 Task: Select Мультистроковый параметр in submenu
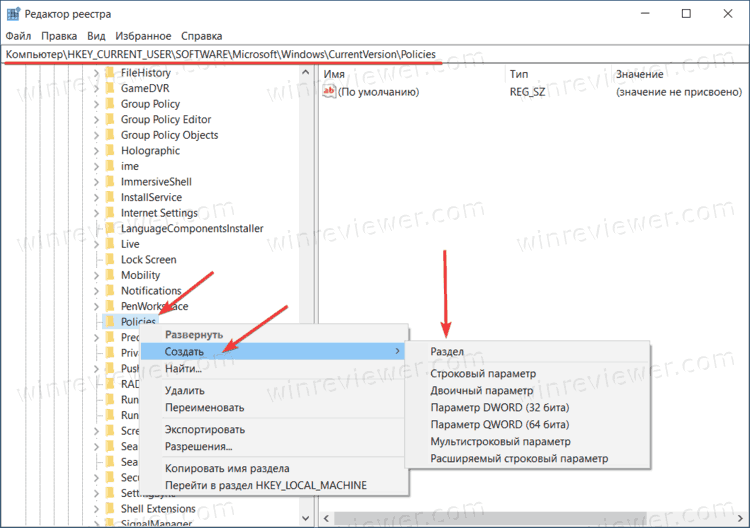click(x=528, y=441)
